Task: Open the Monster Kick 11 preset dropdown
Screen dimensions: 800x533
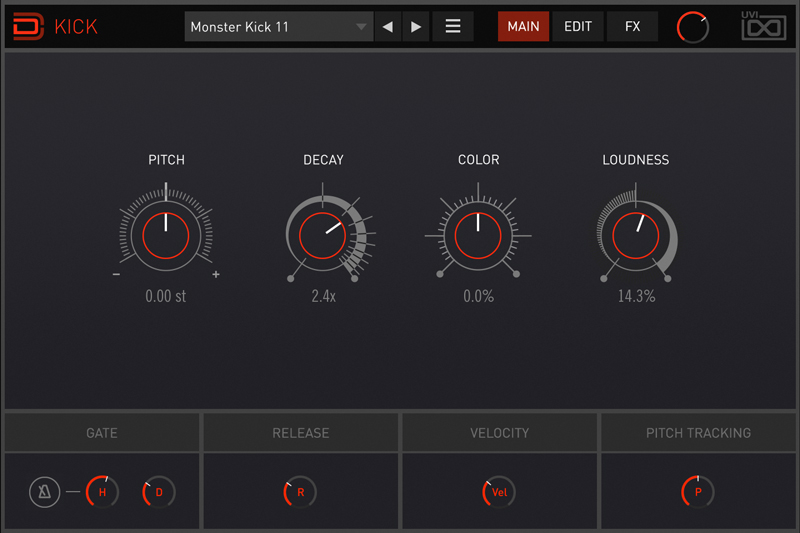Action: pyautogui.click(x=279, y=27)
